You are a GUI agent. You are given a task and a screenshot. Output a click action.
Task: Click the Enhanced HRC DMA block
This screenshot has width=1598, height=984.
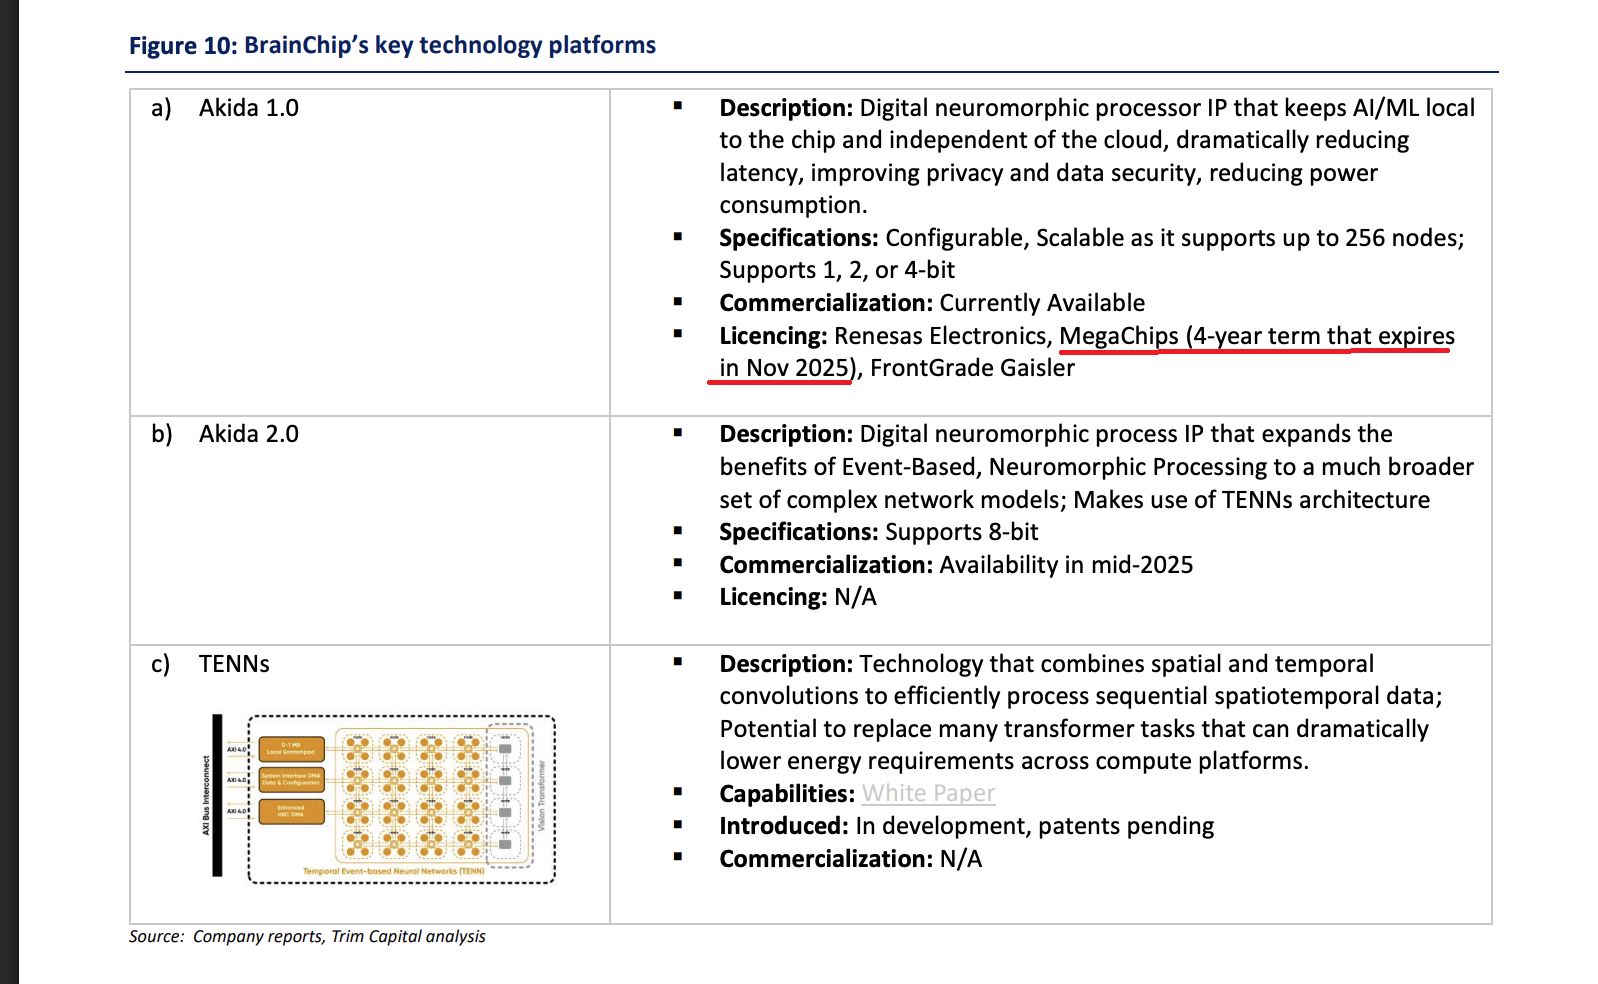pyautogui.click(x=291, y=811)
